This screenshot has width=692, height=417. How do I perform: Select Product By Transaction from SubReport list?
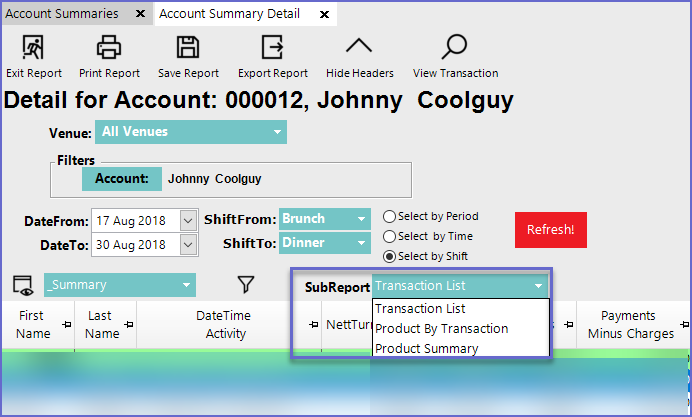tap(441, 329)
